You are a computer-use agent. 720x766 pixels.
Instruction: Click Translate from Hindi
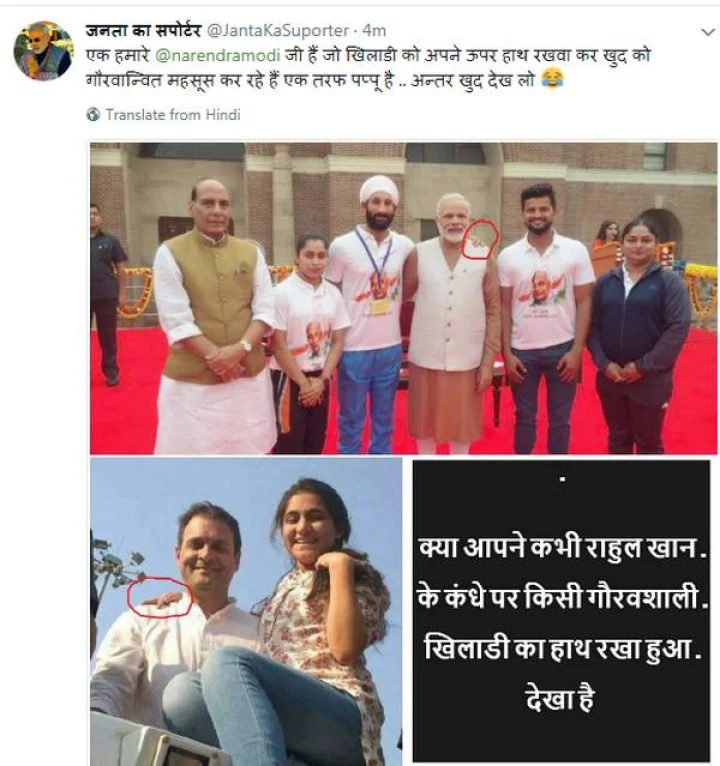pos(173,115)
